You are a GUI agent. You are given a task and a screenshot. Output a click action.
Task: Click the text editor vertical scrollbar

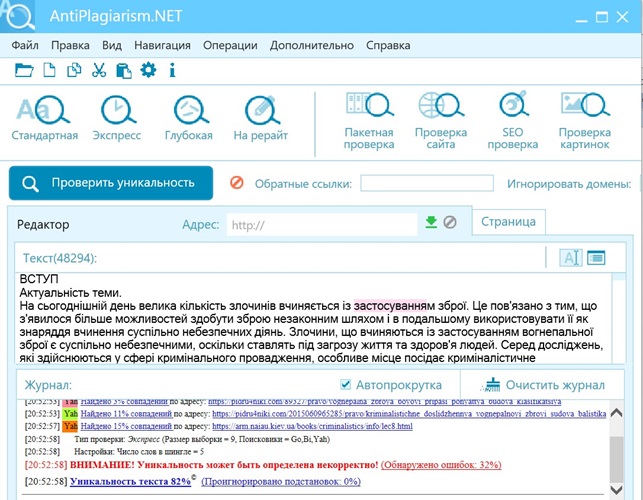619,318
